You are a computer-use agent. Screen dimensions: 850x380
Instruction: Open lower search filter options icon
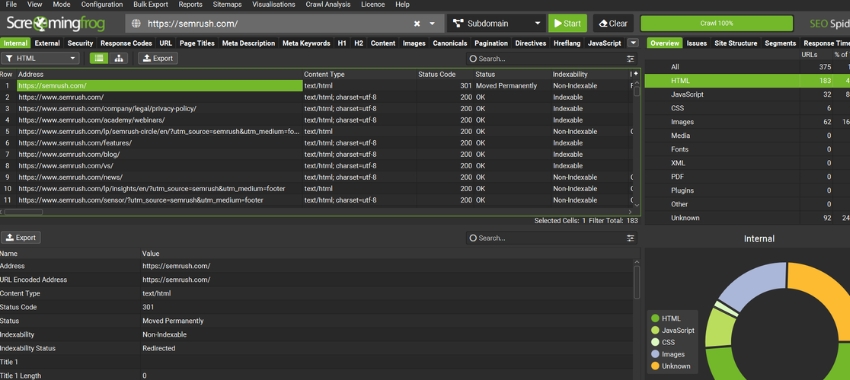click(630, 238)
